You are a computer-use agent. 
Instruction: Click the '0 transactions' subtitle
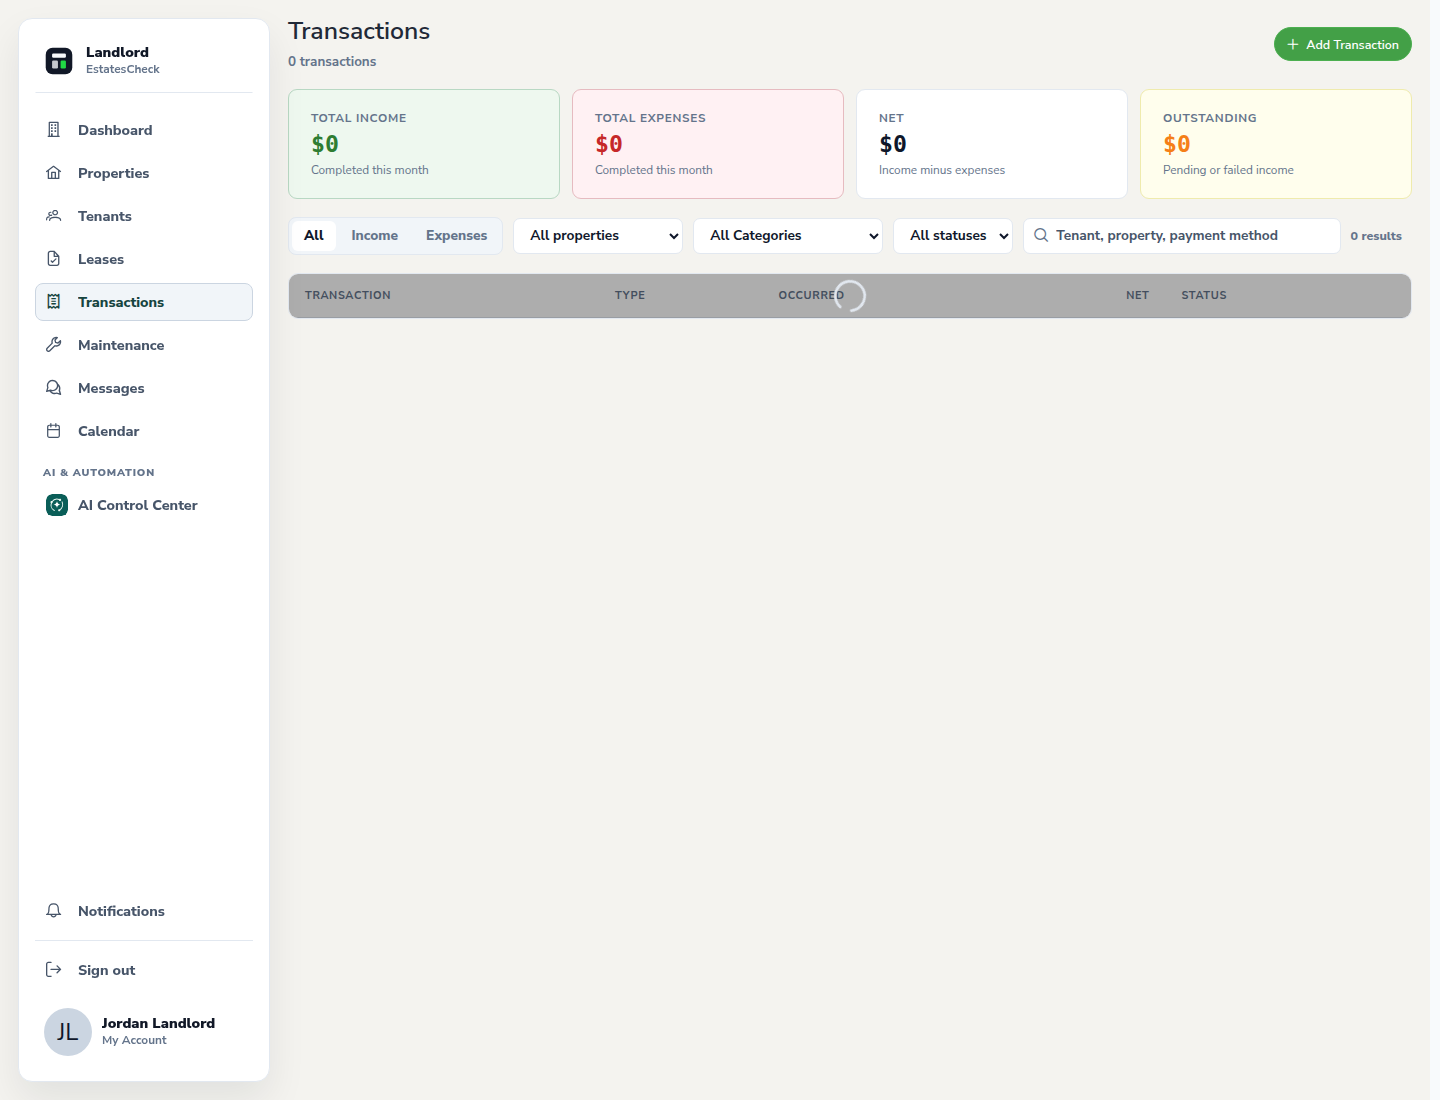tap(332, 61)
